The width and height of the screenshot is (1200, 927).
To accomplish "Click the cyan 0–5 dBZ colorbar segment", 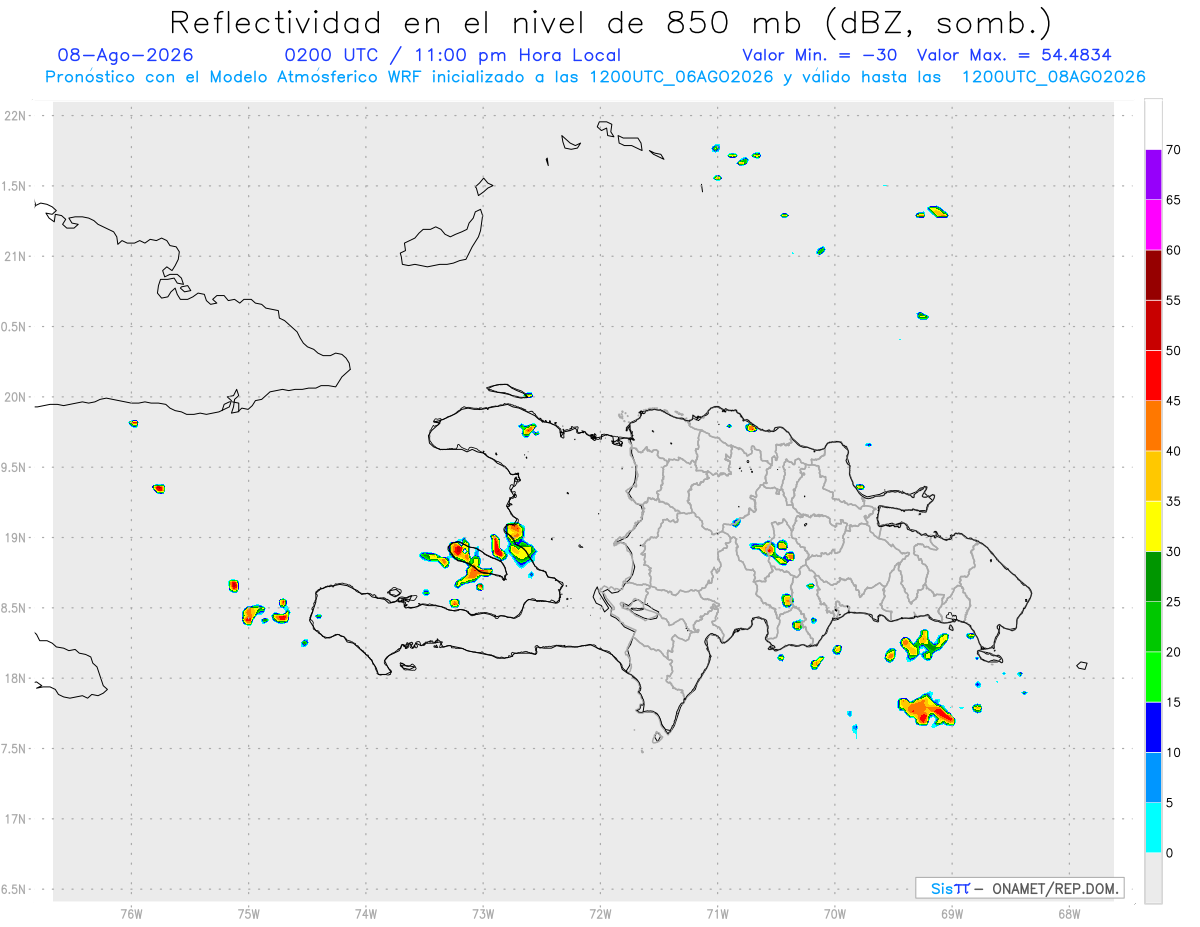I will click(x=1153, y=828).
